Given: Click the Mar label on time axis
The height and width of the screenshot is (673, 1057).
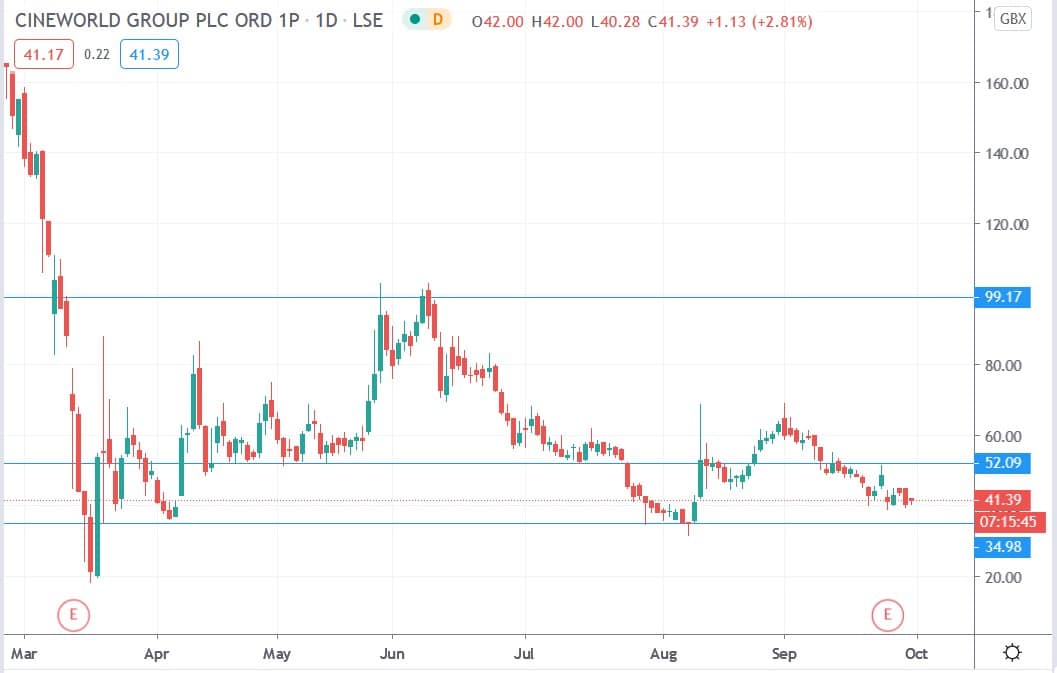Looking at the screenshot, I should [24, 653].
